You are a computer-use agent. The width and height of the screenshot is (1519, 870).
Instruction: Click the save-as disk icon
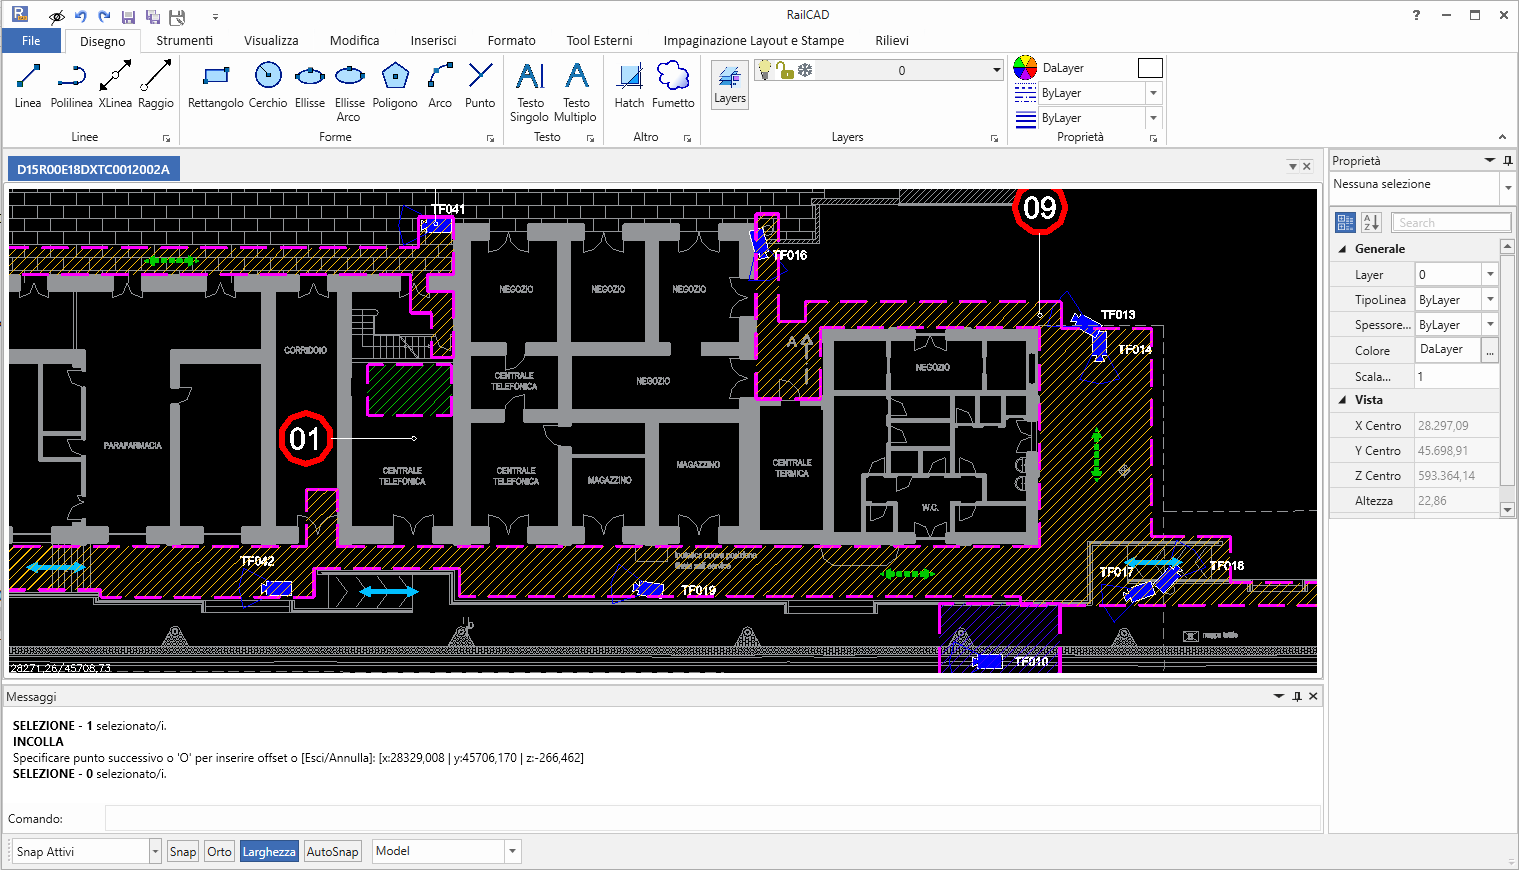pyautogui.click(x=177, y=17)
